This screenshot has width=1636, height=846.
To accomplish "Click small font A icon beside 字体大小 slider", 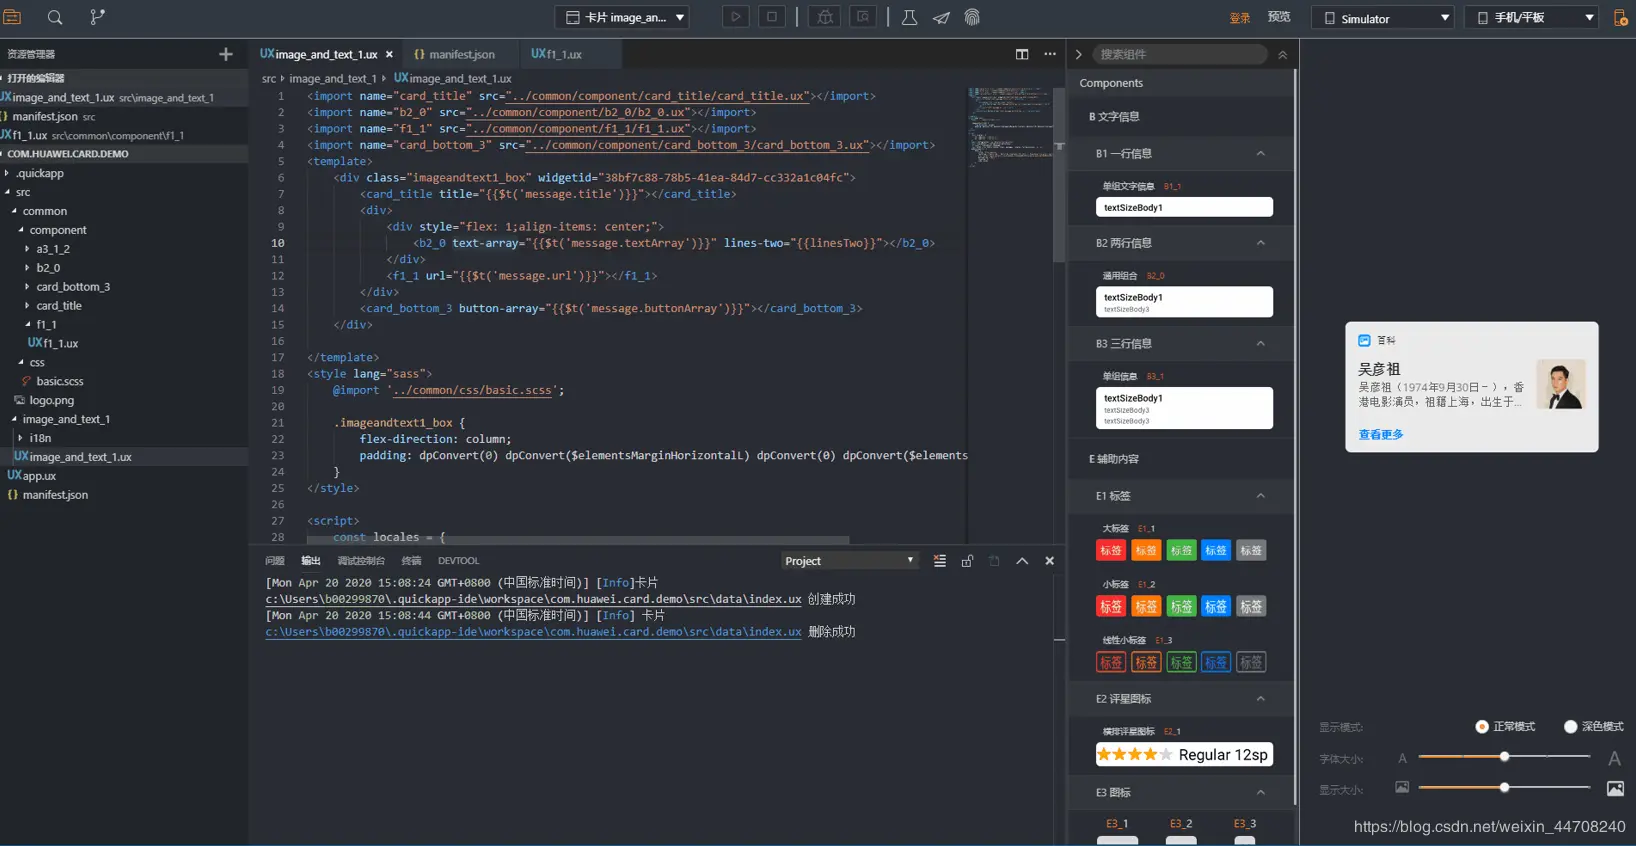I will 1402,759.
